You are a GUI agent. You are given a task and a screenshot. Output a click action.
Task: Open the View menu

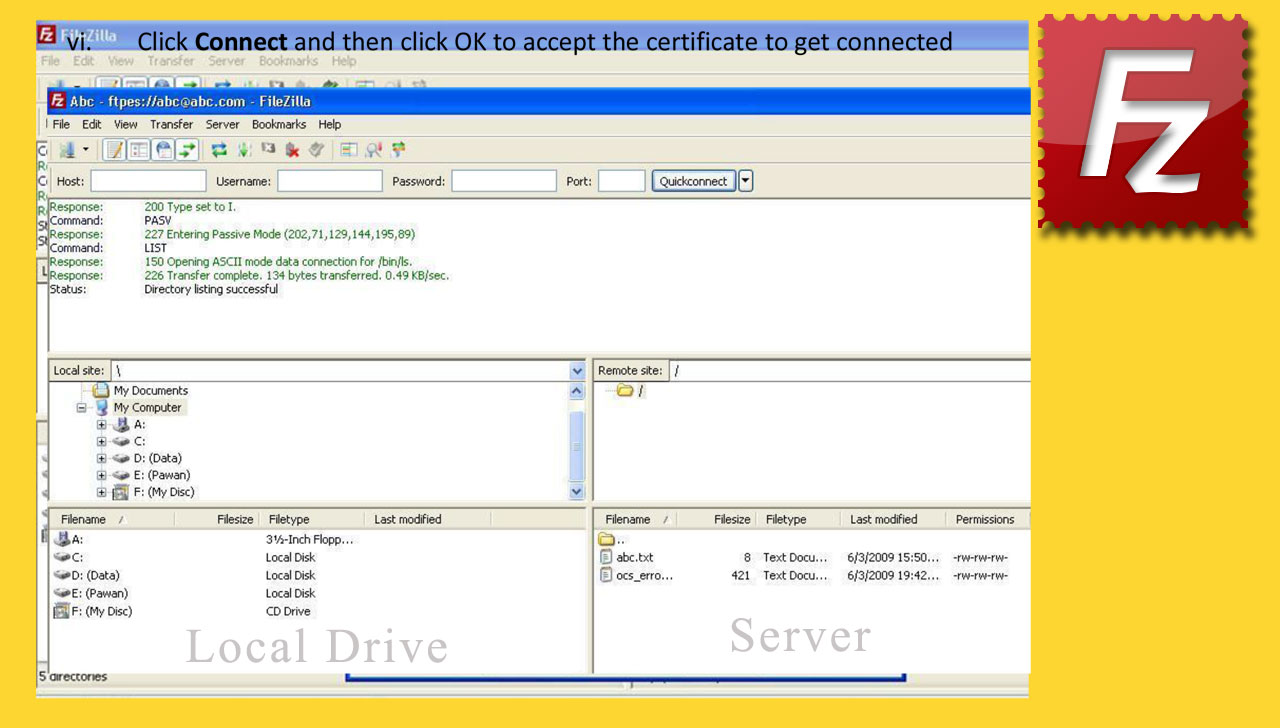pos(126,125)
